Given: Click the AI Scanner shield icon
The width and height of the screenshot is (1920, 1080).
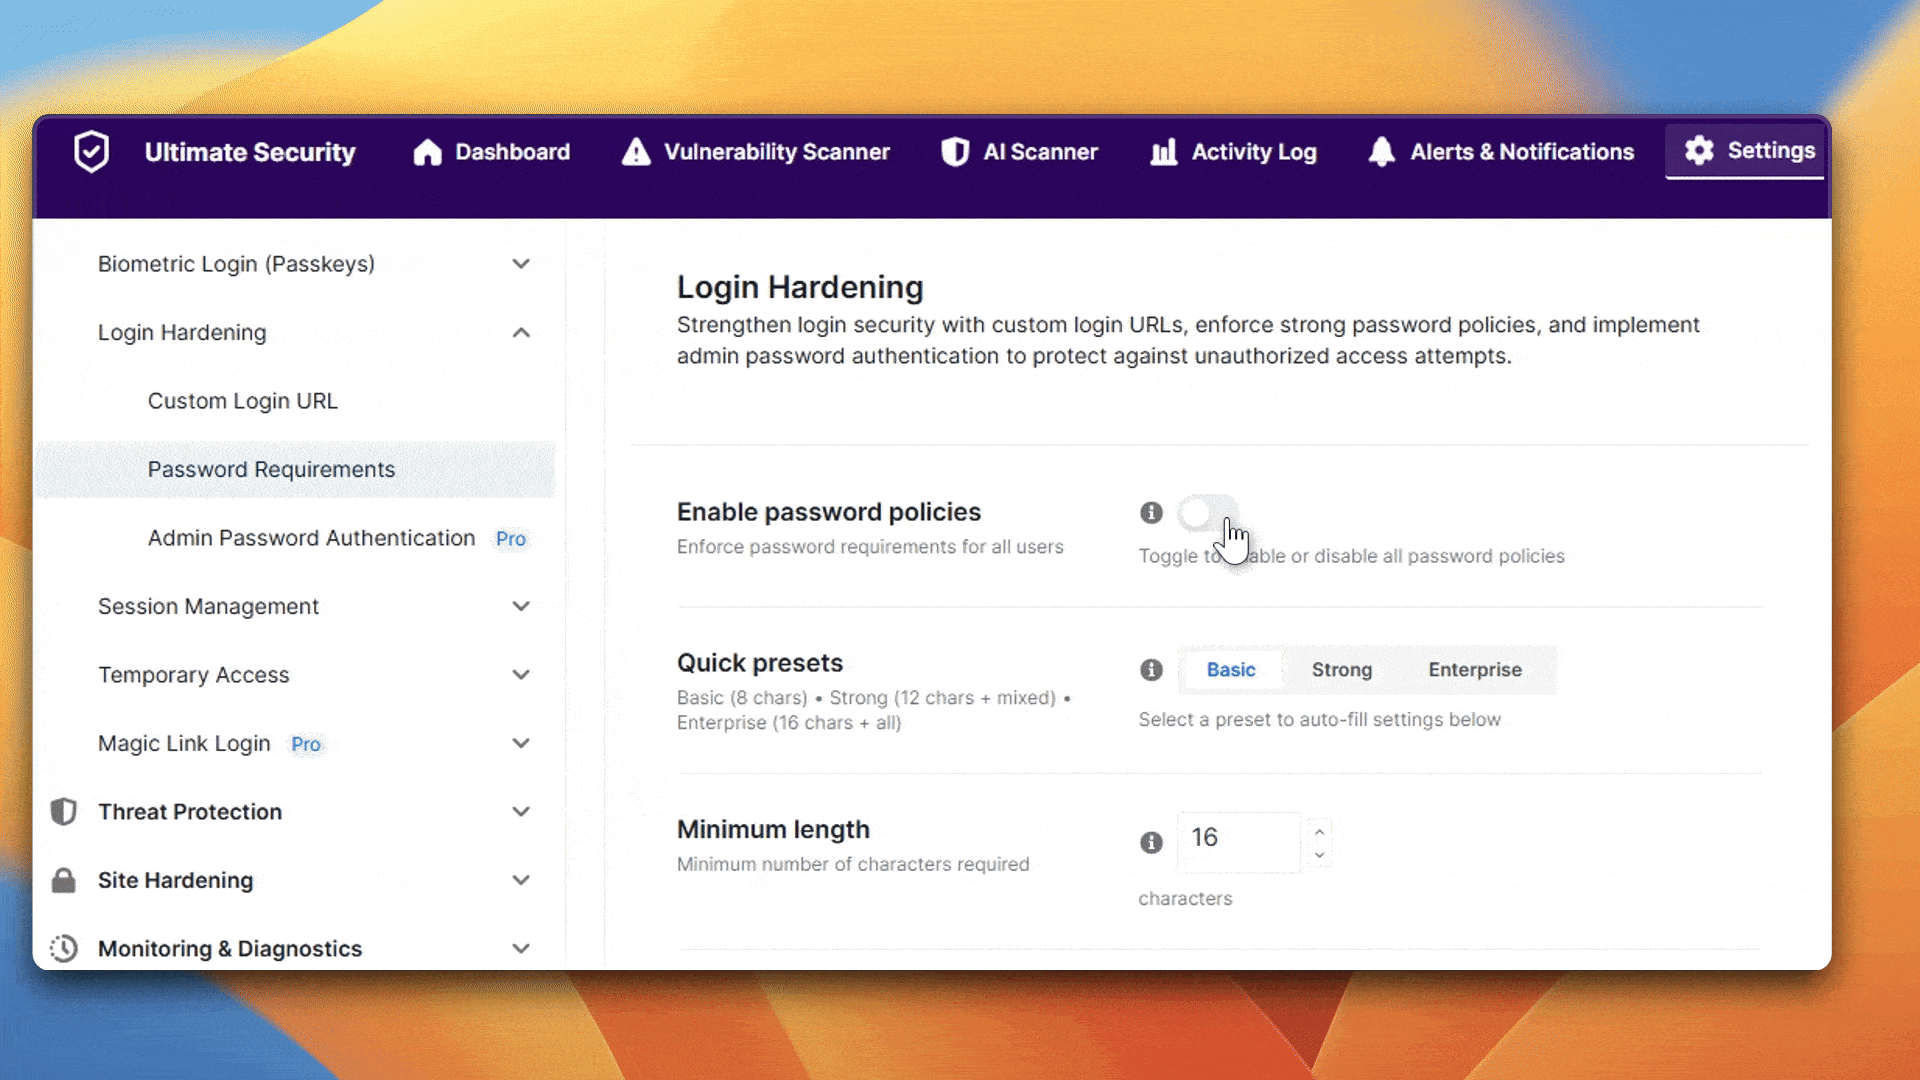Looking at the screenshot, I should [x=956, y=152].
